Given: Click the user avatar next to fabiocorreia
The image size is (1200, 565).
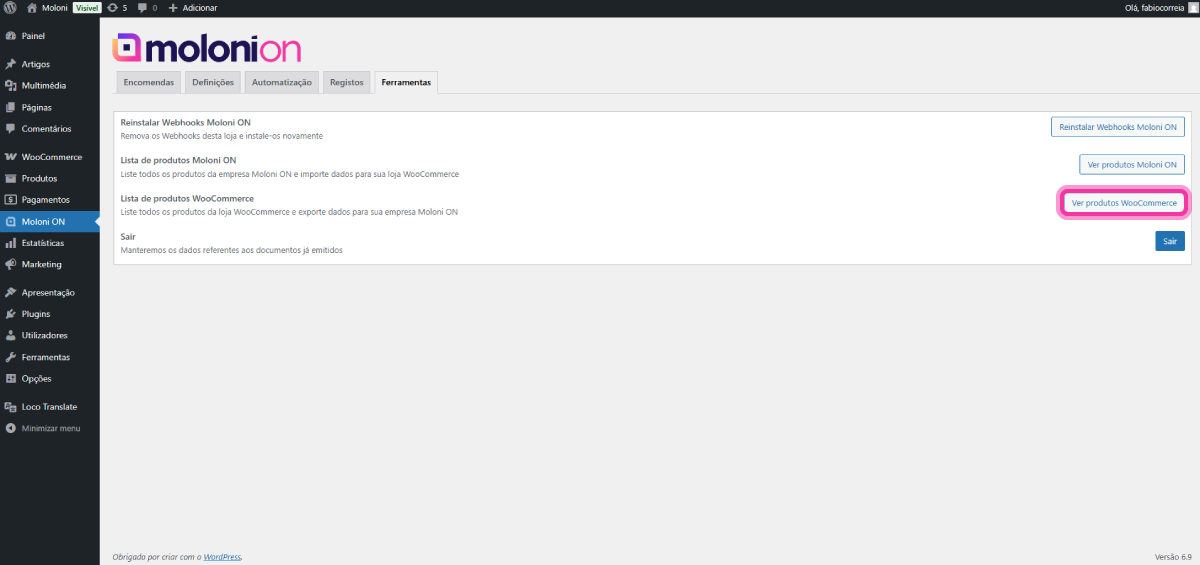Looking at the screenshot, I should [1191, 7].
